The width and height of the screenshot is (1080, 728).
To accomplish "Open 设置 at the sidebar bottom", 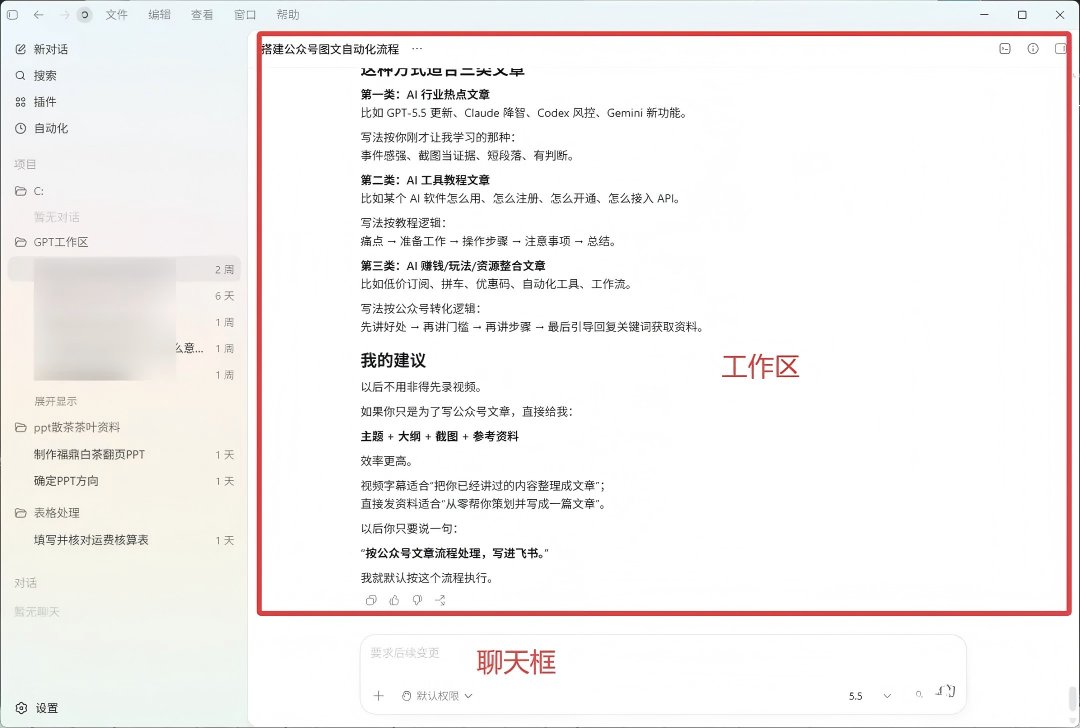I will click(x=37, y=708).
